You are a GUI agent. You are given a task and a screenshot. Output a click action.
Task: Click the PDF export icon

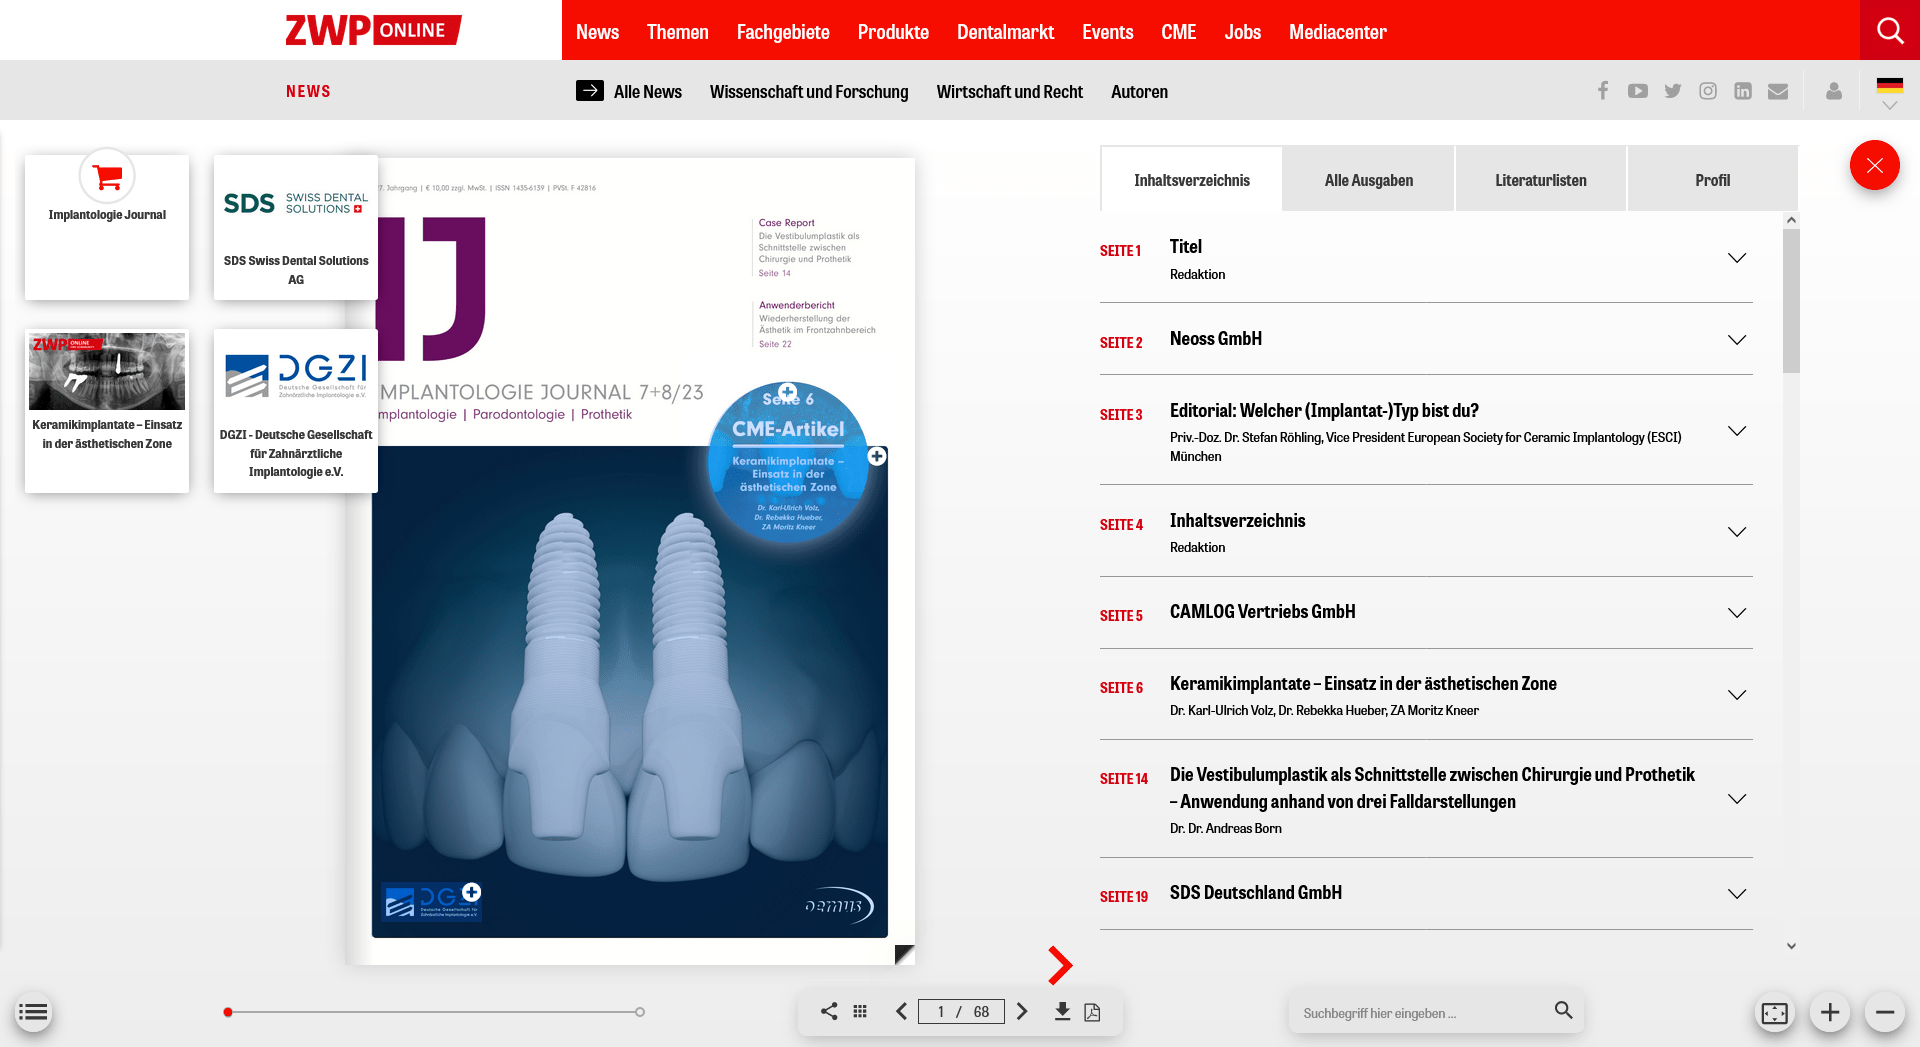(1093, 1011)
